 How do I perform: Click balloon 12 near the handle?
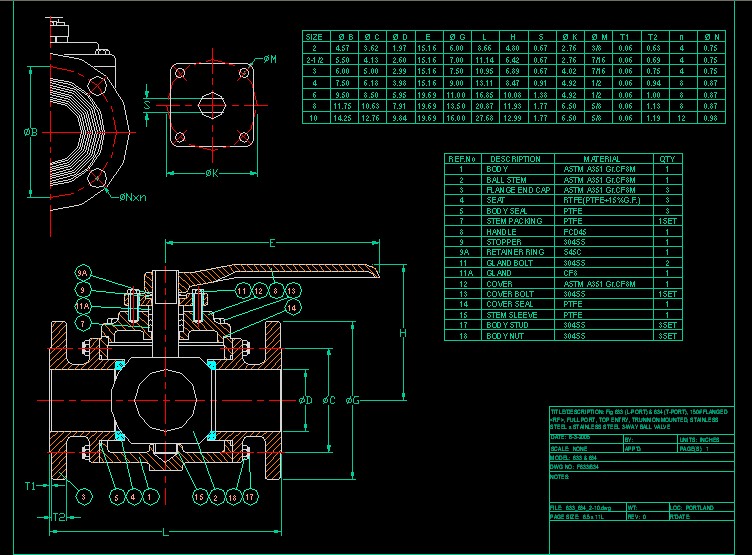pos(259,291)
